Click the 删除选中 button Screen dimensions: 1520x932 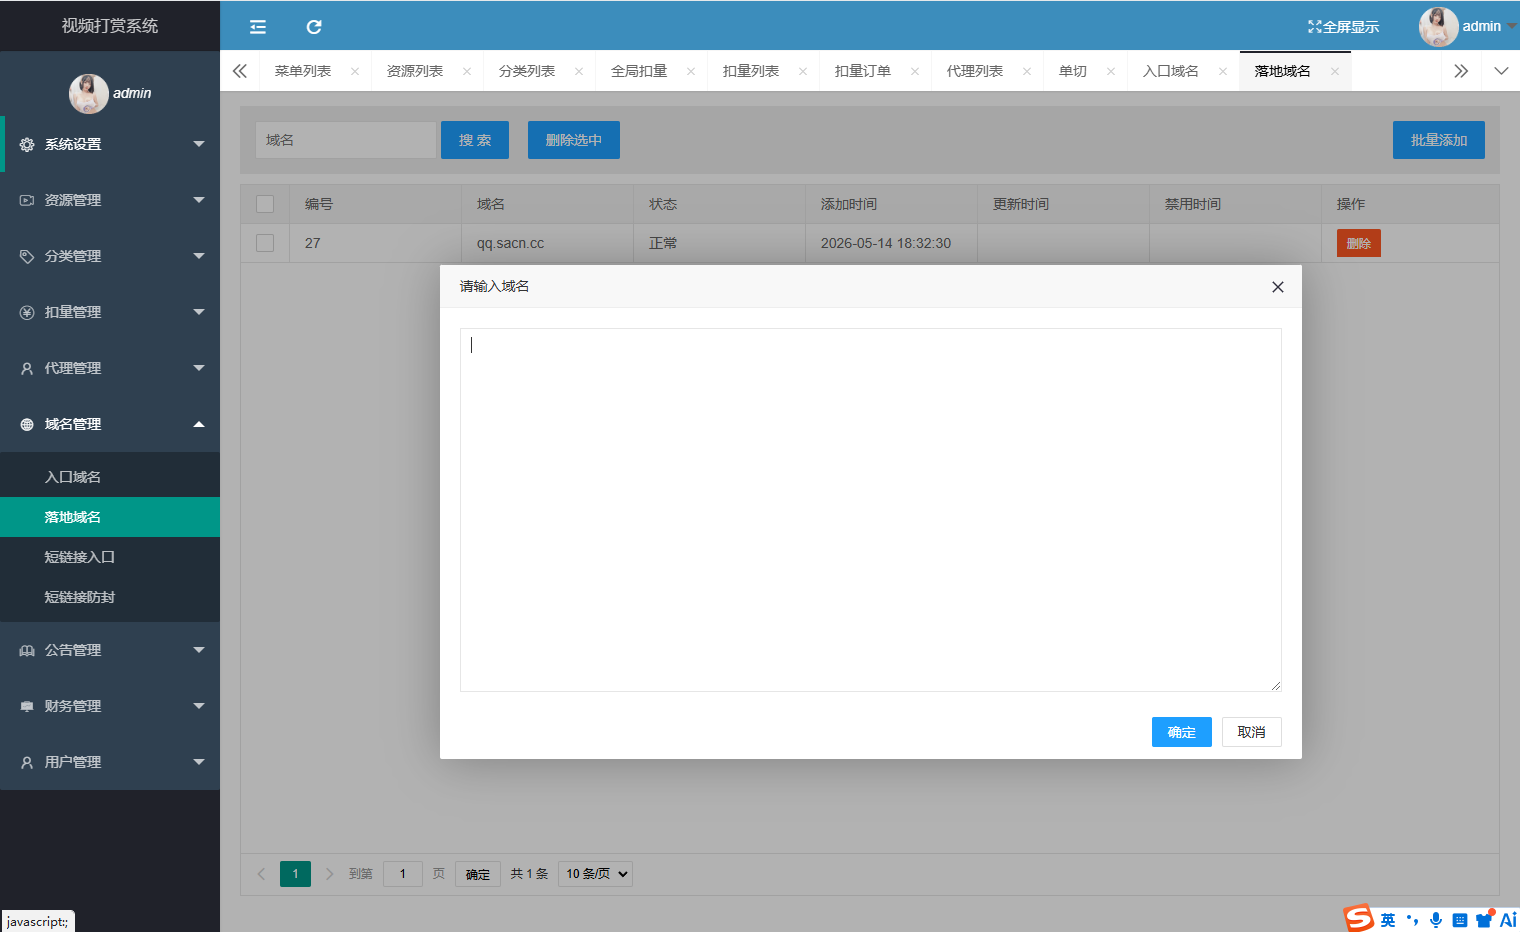[x=574, y=140]
